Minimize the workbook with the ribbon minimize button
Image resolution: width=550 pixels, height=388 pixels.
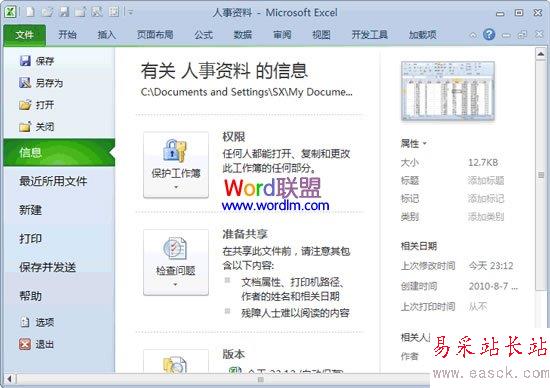506,35
